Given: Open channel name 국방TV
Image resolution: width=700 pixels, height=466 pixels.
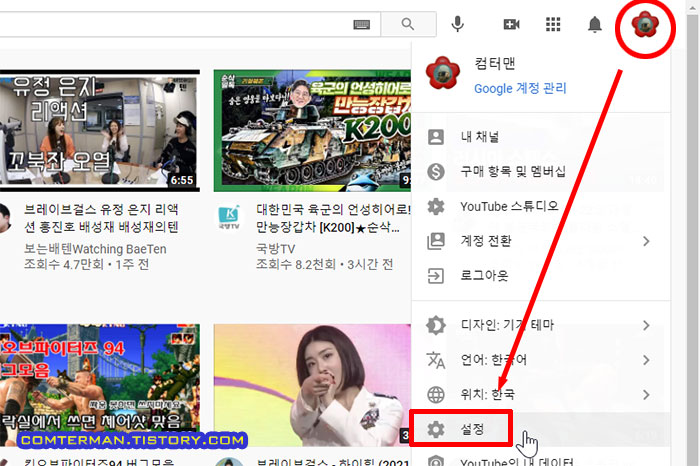Looking at the screenshot, I should 275,249.
